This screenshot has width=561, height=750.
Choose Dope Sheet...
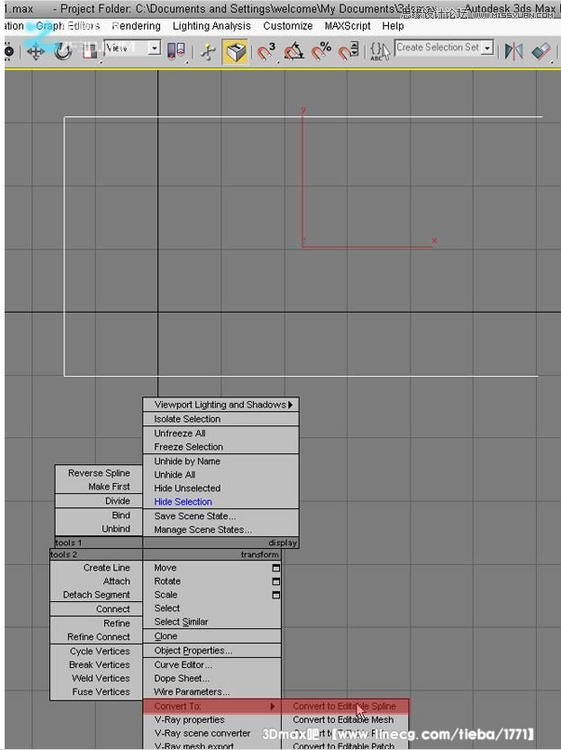point(212,678)
